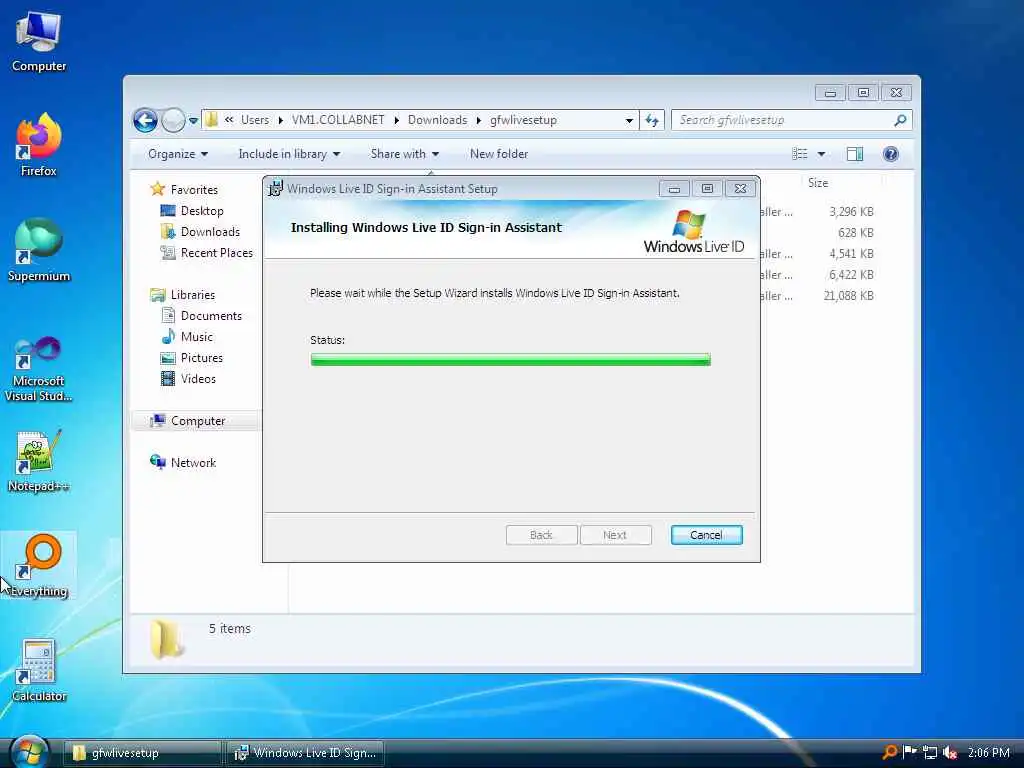Open the Supermium desktop shortcut
The height and width of the screenshot is (768, 1024).
point(39,250)
